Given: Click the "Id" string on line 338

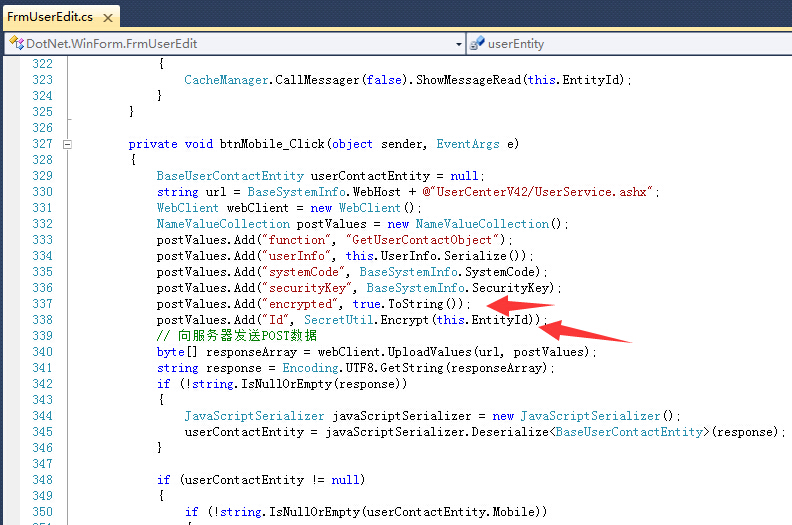Looking at the screenshot, I should [x=276, y=320].
